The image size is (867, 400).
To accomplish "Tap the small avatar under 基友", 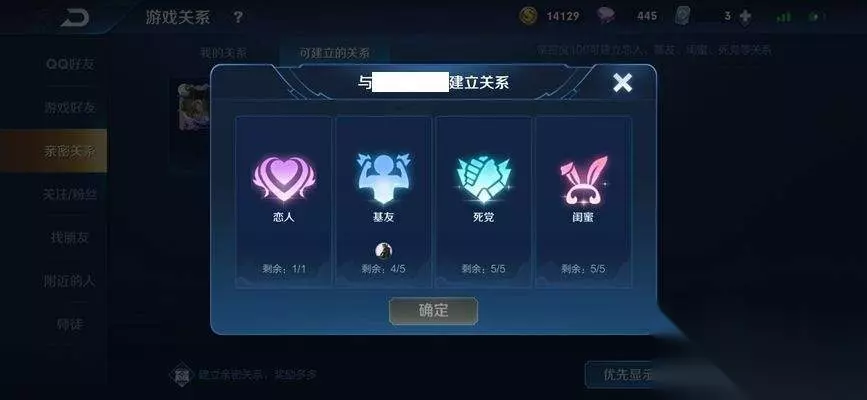I will [x=383, y=251].
